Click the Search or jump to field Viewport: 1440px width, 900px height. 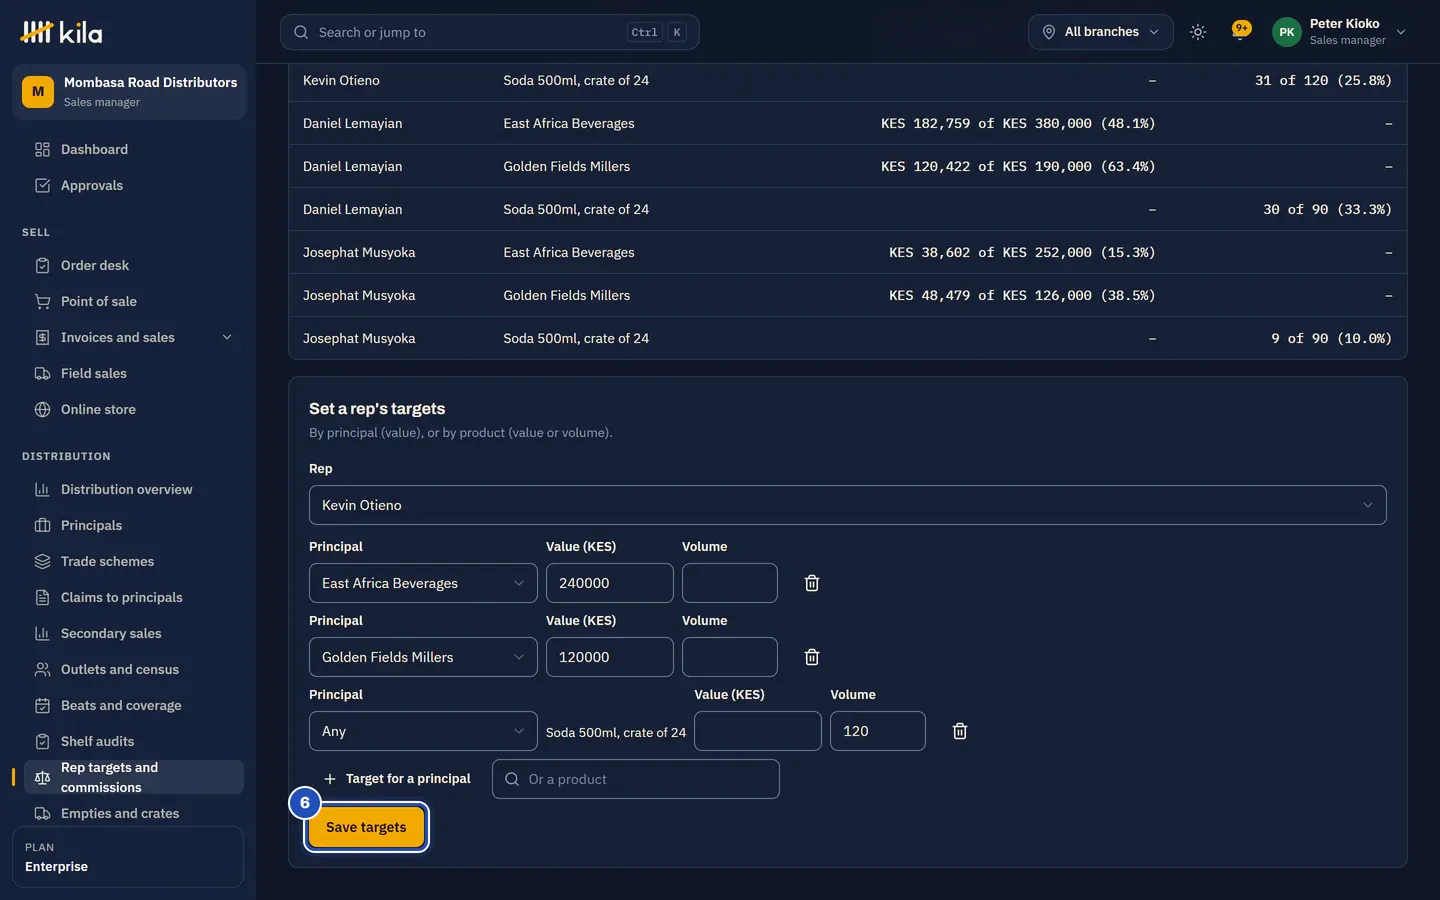489,32
